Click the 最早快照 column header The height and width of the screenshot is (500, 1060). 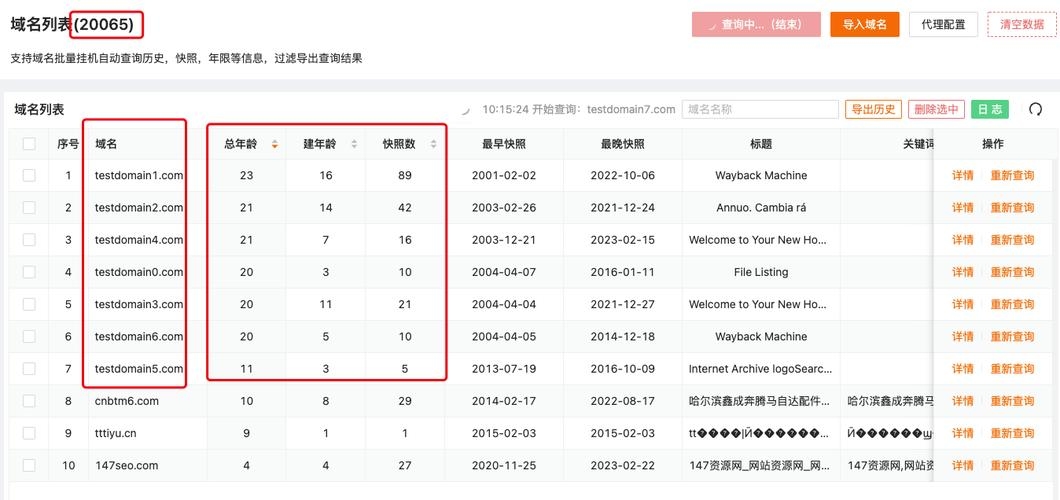tap(504, 144)
